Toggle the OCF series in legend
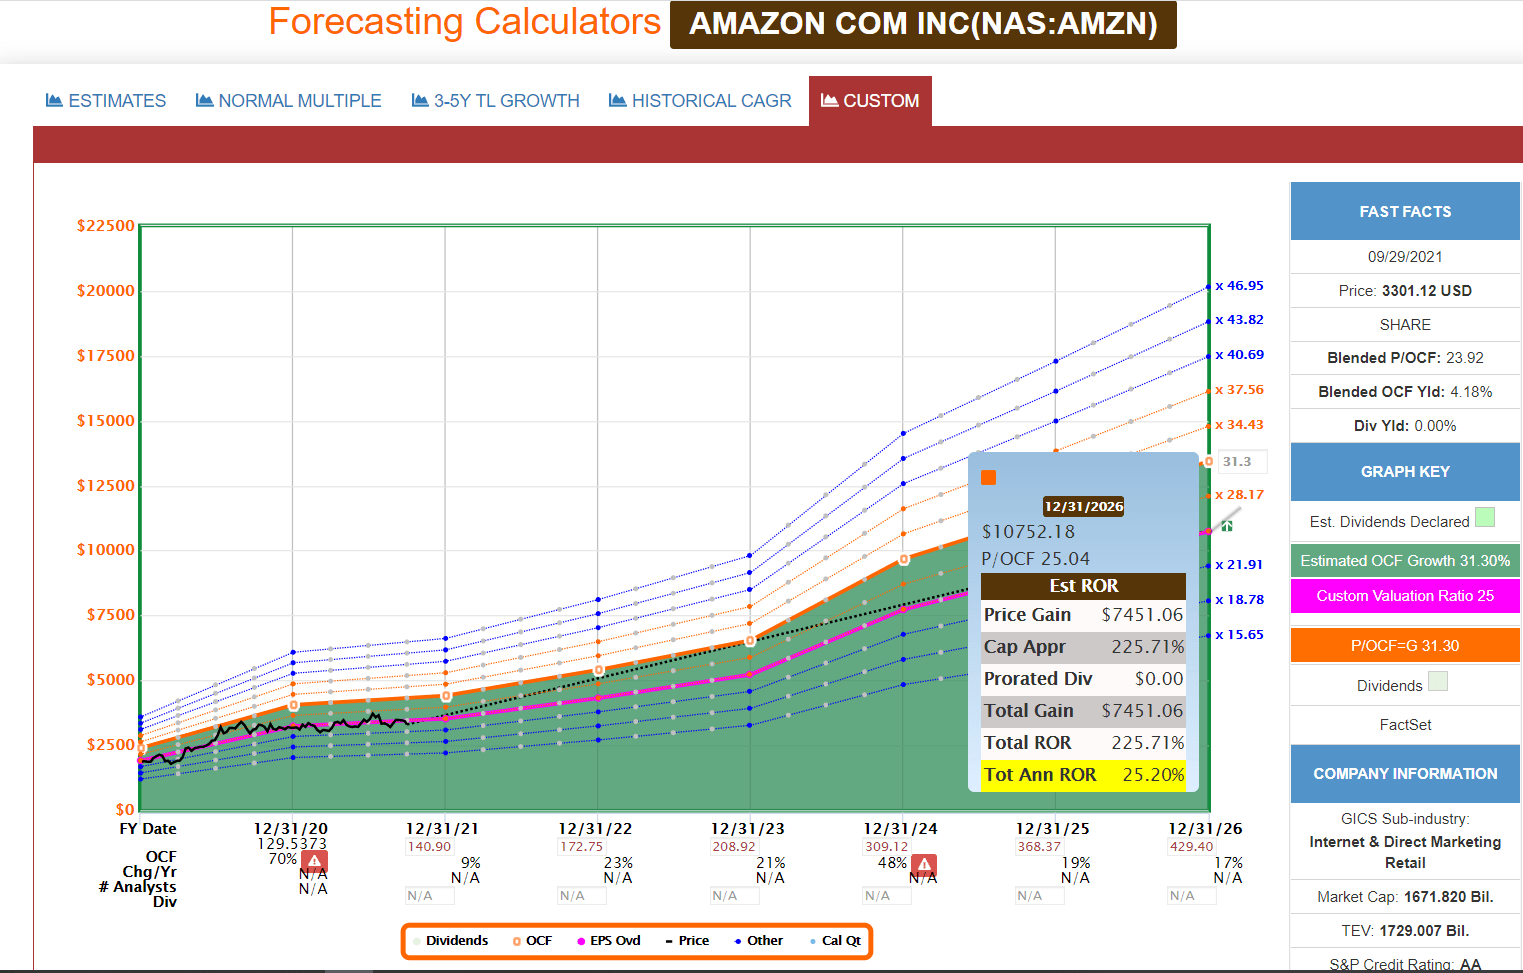The width and height of the screenshot is (1523, 973). tap(532, 941)
